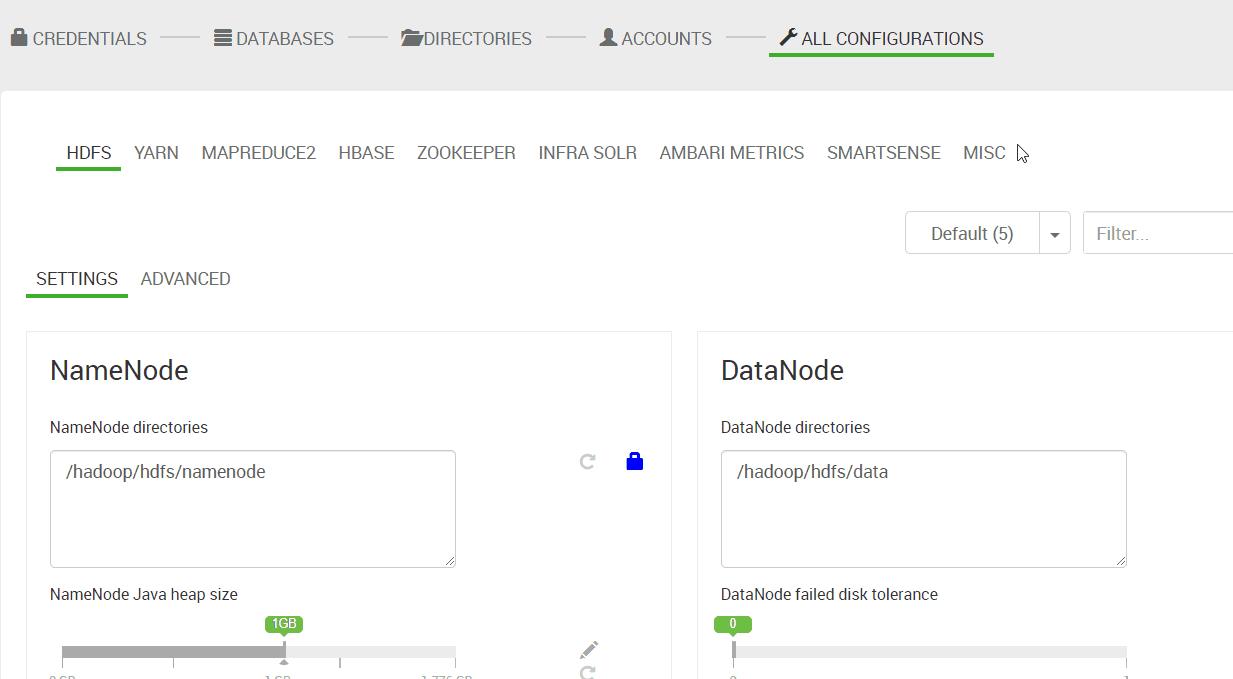Screen dimensions: 1233x679
Task: Open the YARN service tab
Action: (156, 153)
